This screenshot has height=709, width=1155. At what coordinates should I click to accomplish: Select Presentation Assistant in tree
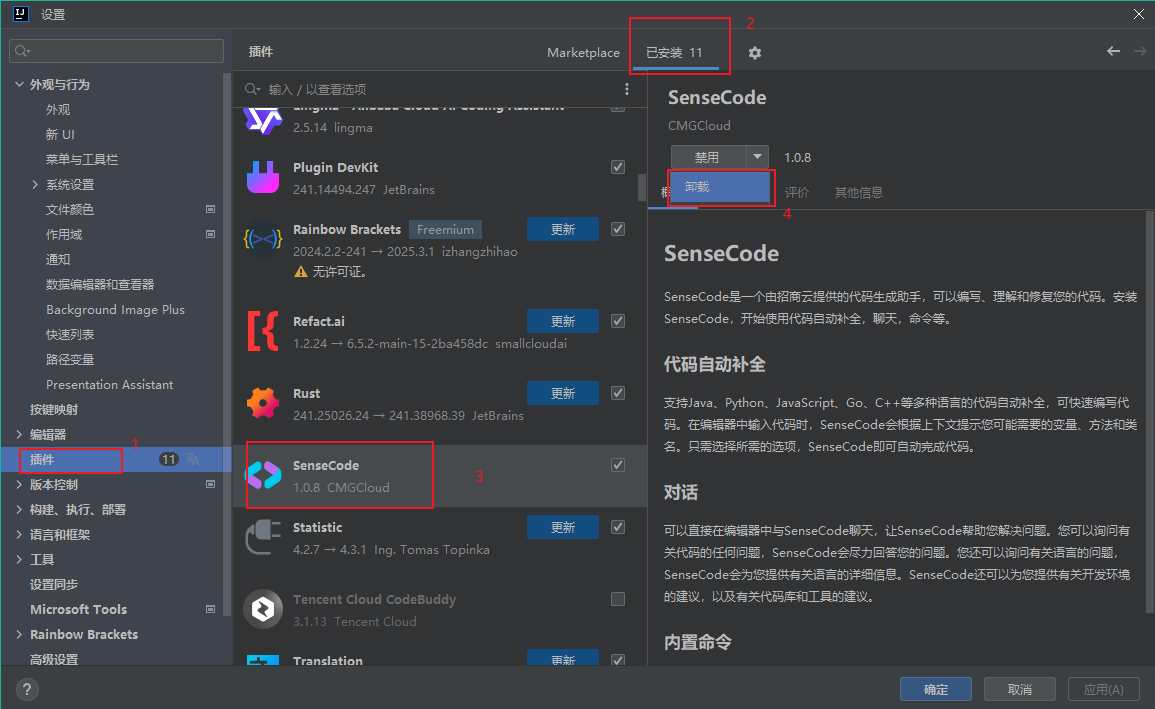coord(110,384)
